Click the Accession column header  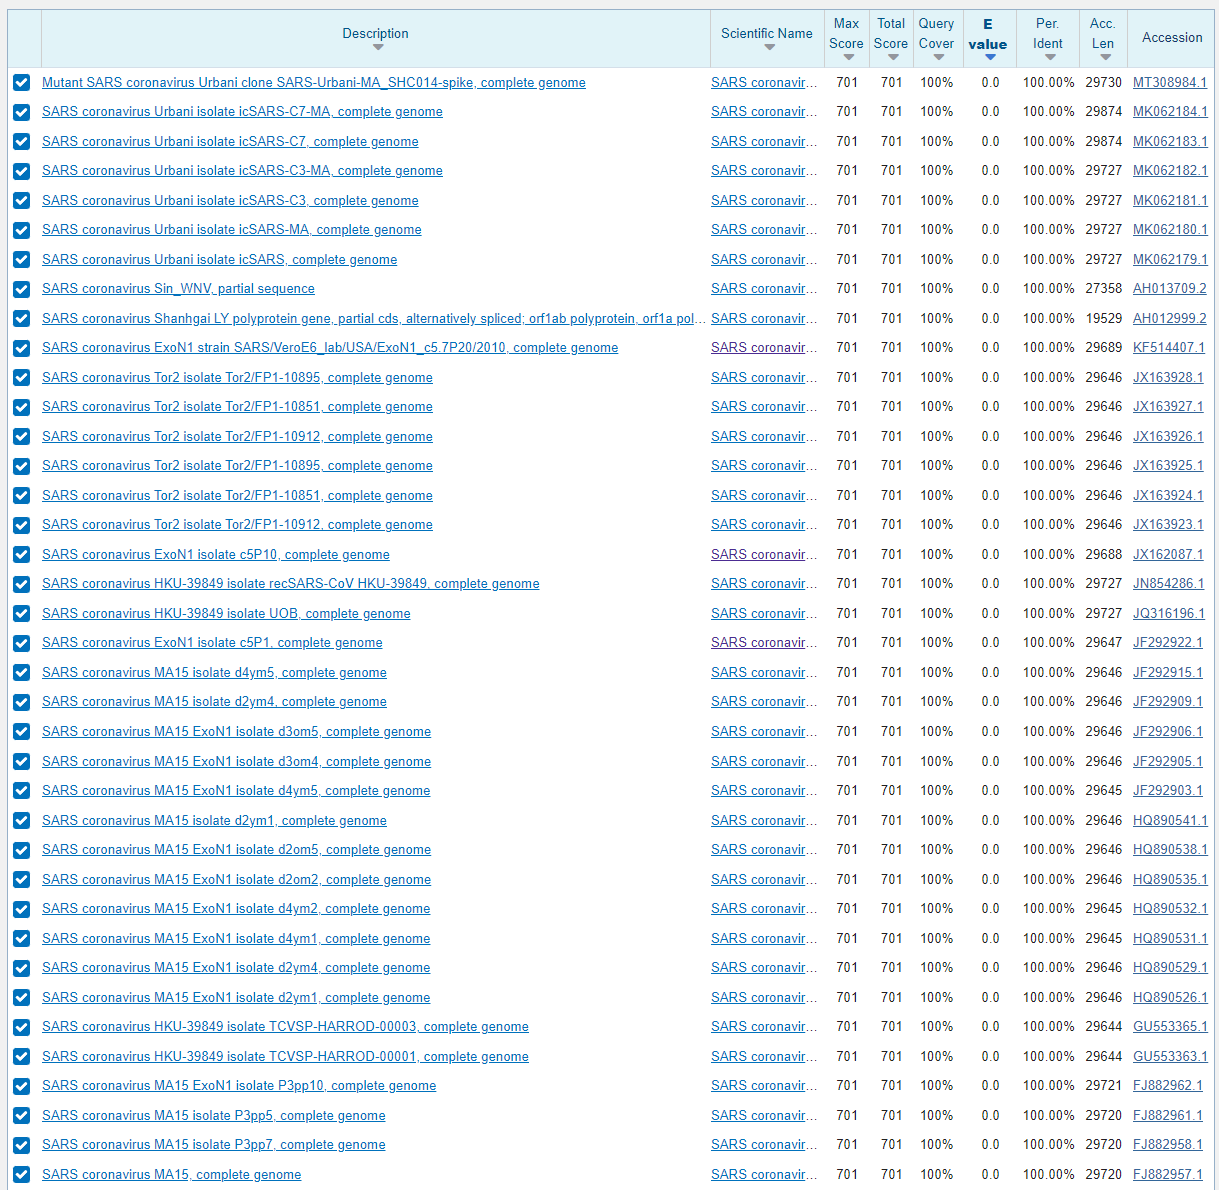[1172, 38]
